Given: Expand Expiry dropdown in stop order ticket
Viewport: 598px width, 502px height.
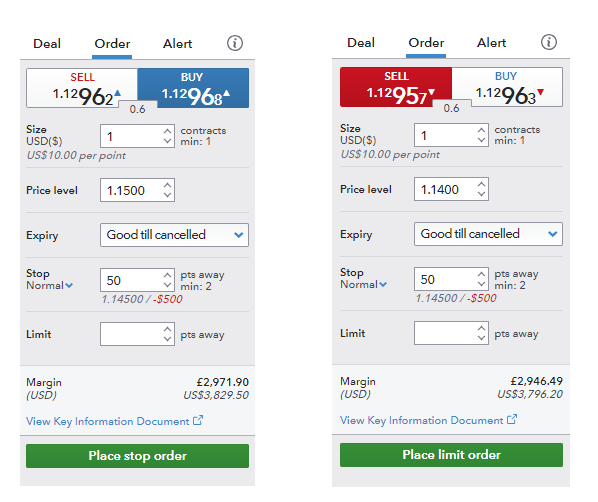Looking at the screenshot, I should click(x=174, y=235).
